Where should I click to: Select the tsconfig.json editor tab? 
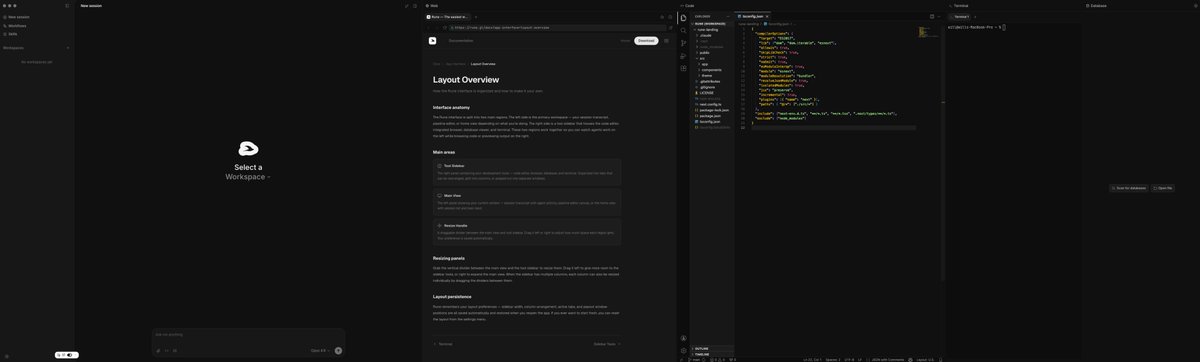(x=752, y=17)
